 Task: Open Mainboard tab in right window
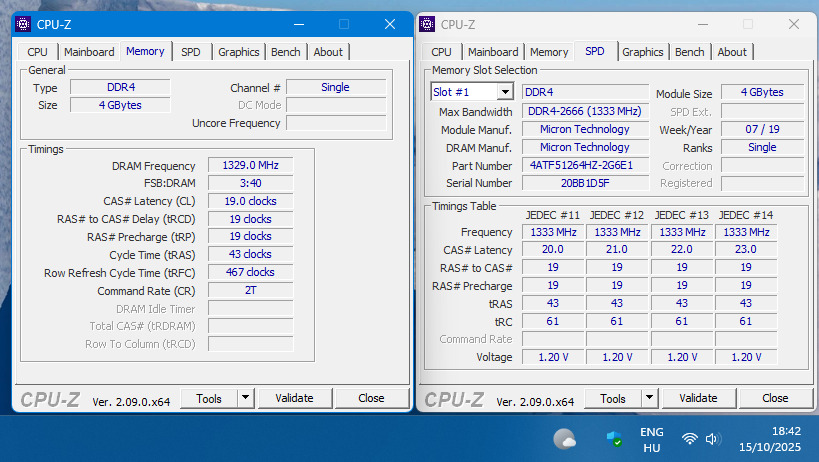pos(493,52)
